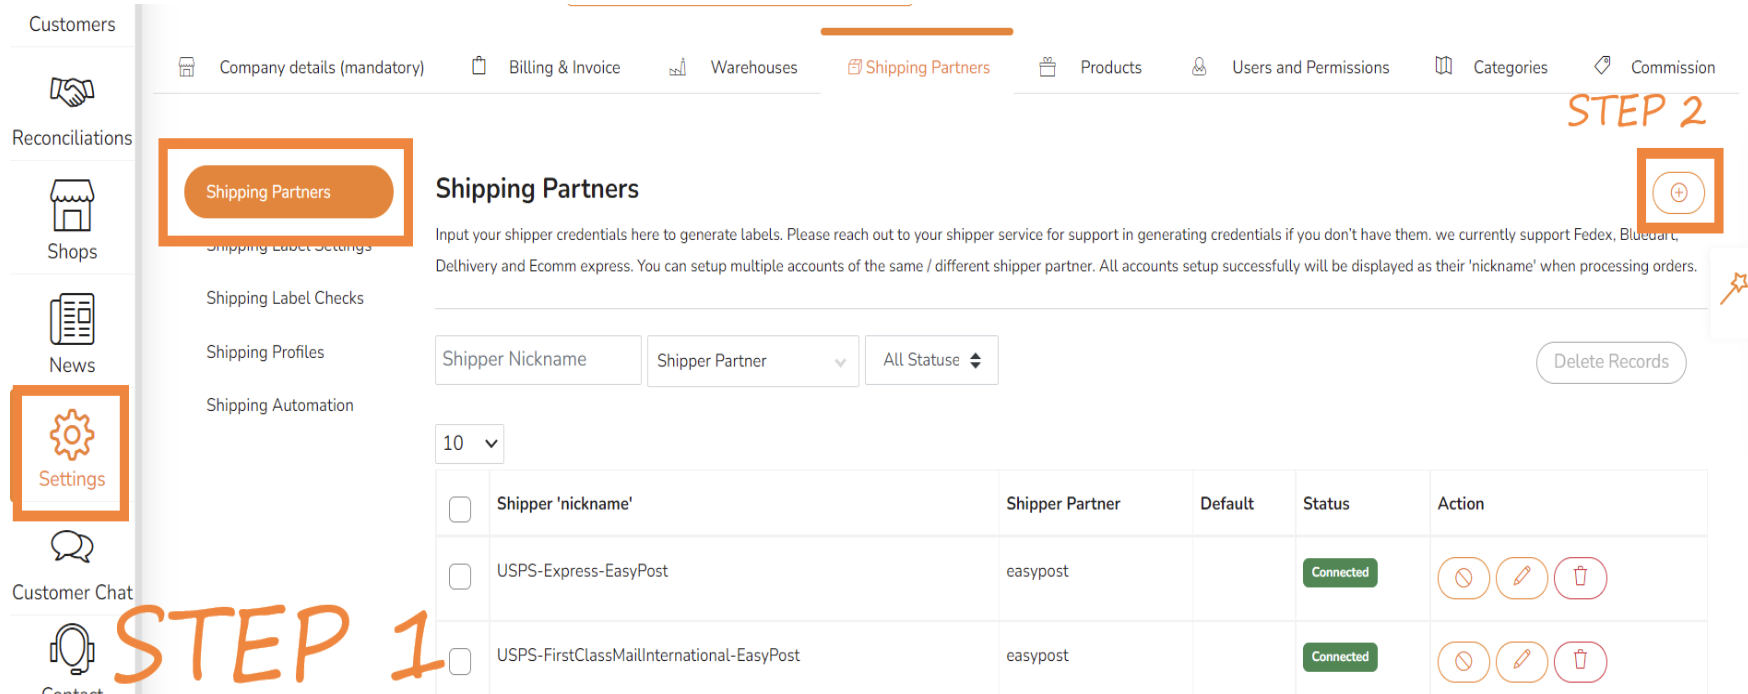Open the rows-per-page dropdown showing 10
The image size is (1748, 694).
tap(469, 443)
